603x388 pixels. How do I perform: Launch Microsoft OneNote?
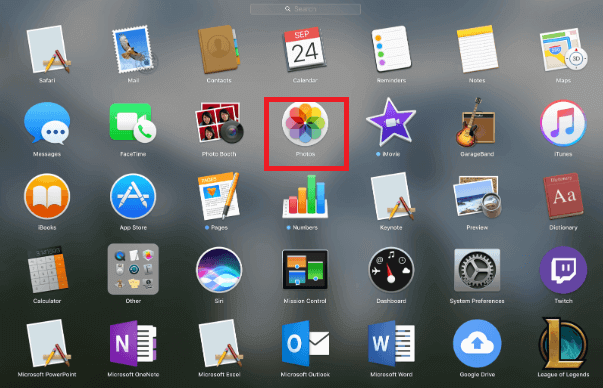point(133,343)
